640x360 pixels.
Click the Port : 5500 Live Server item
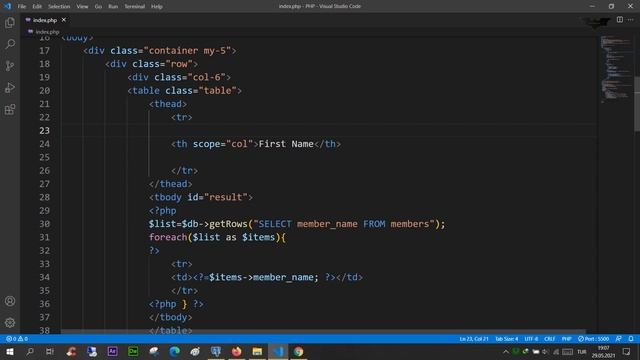tap(593, 339)
